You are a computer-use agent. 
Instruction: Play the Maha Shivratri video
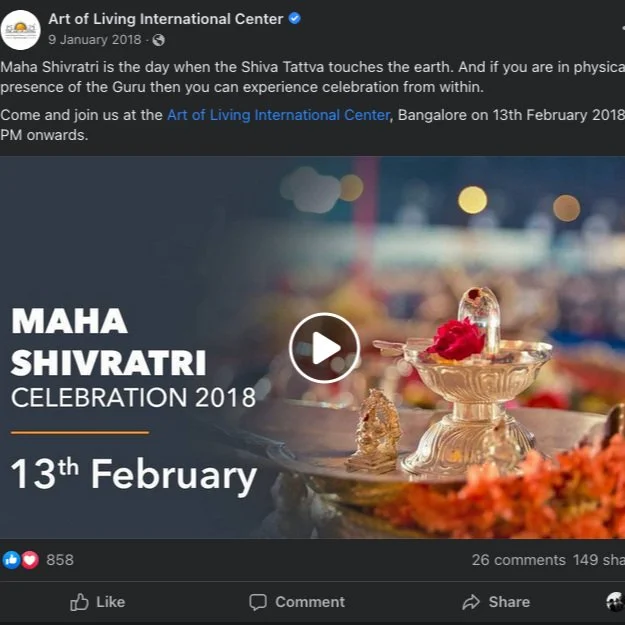(x=324, y=348)
